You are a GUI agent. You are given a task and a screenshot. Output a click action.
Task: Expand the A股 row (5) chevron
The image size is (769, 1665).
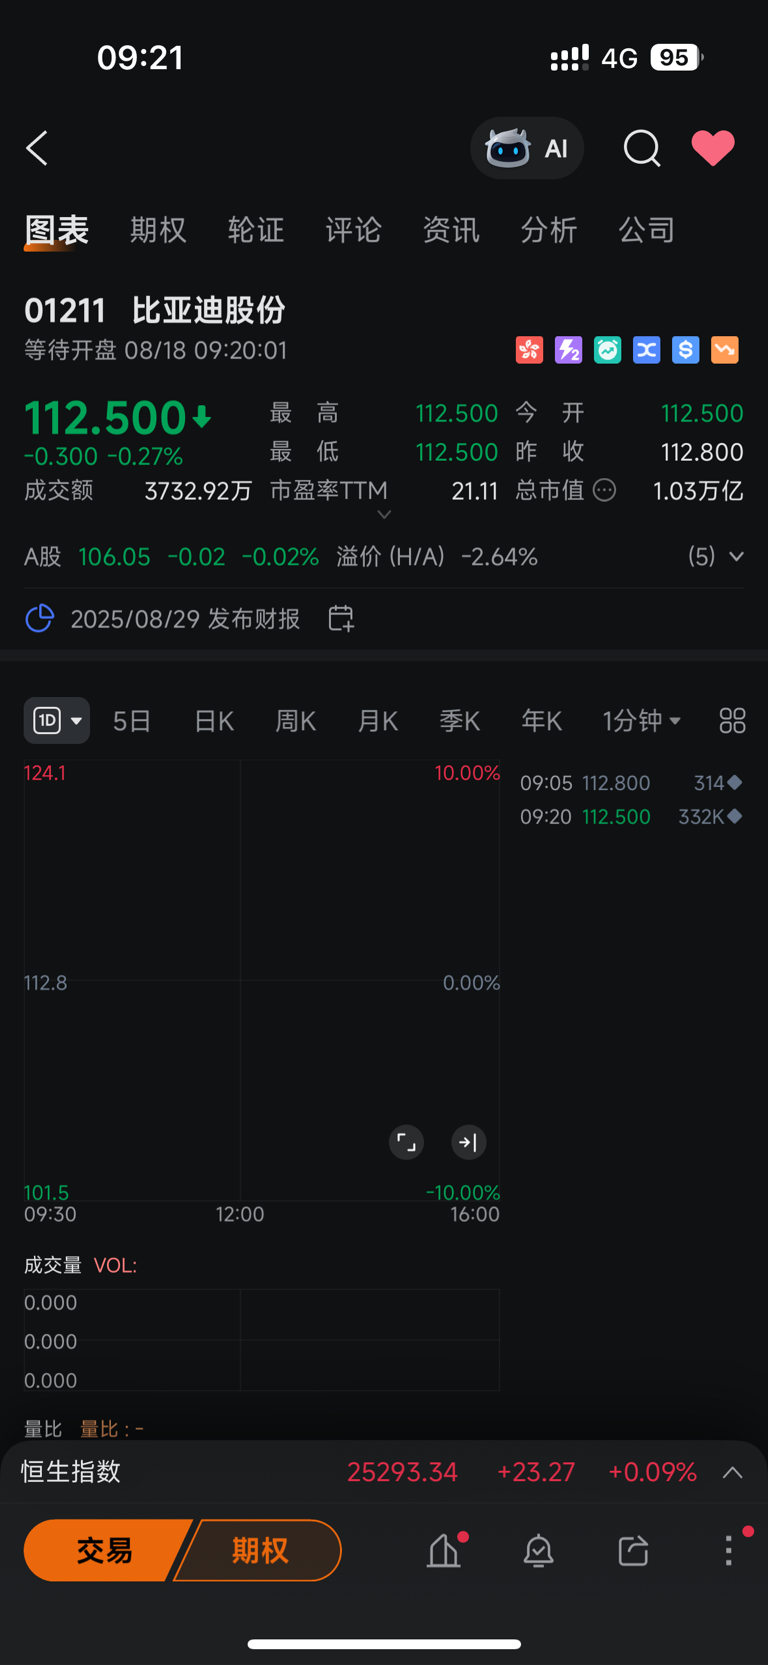[736, 556]
